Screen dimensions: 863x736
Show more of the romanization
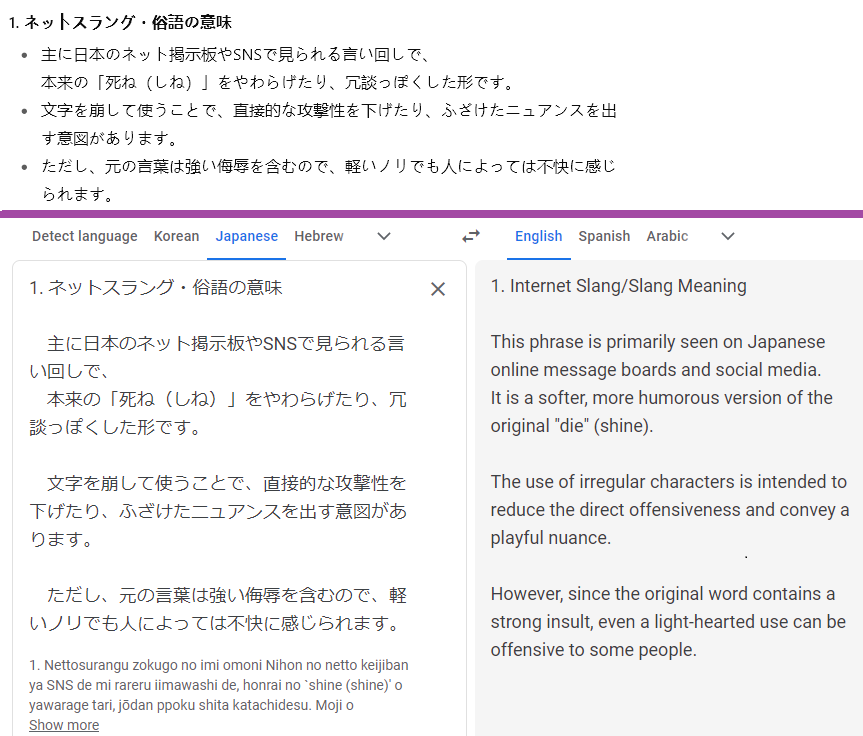(x=64, y=725)
